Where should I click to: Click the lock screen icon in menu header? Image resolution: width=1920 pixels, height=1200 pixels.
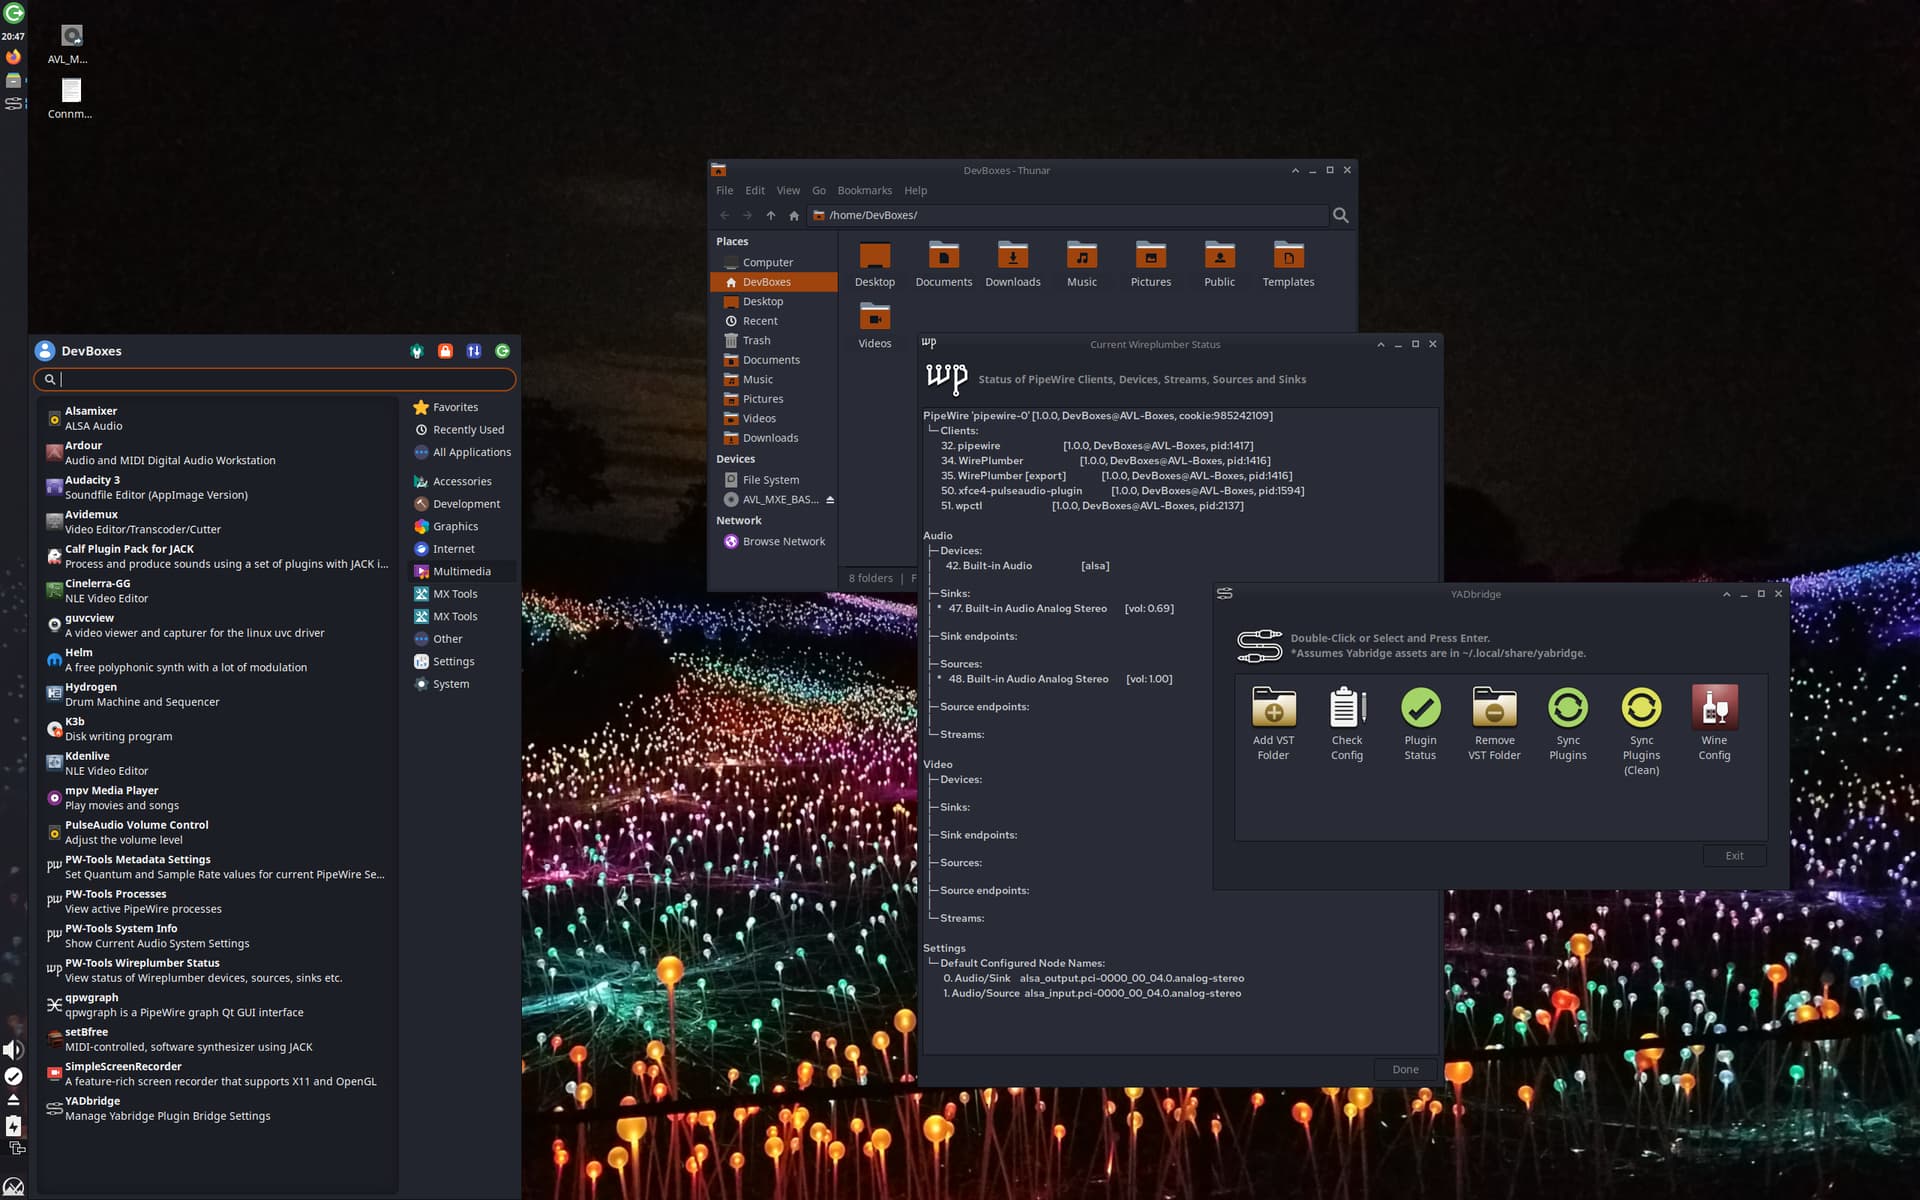tap(445, 351)
